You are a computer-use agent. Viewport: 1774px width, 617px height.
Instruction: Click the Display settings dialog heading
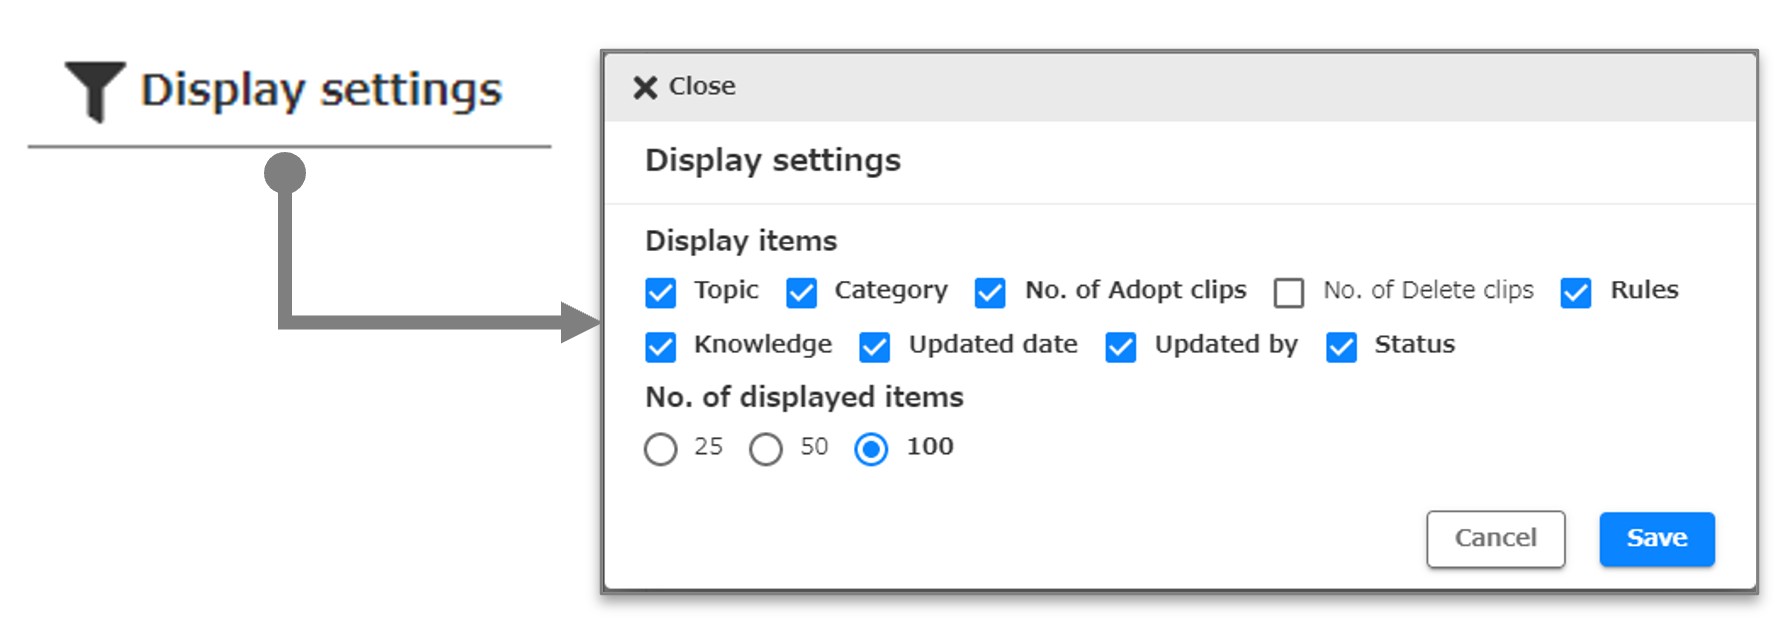coord(773,160)
